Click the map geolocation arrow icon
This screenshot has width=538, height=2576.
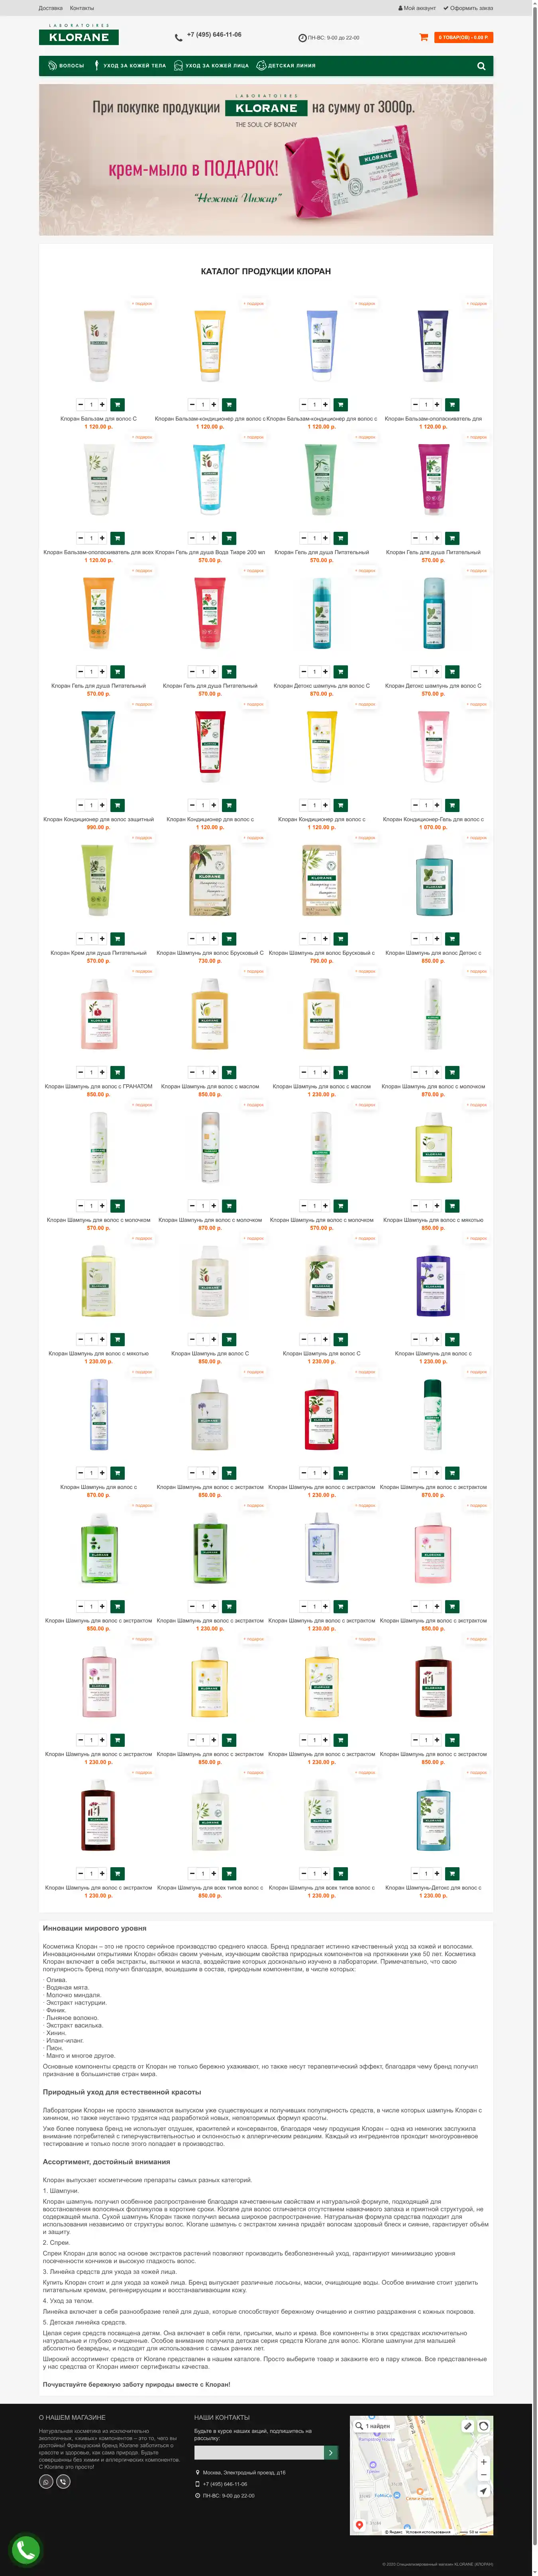pyautogui.click(x=483, y=2491)
